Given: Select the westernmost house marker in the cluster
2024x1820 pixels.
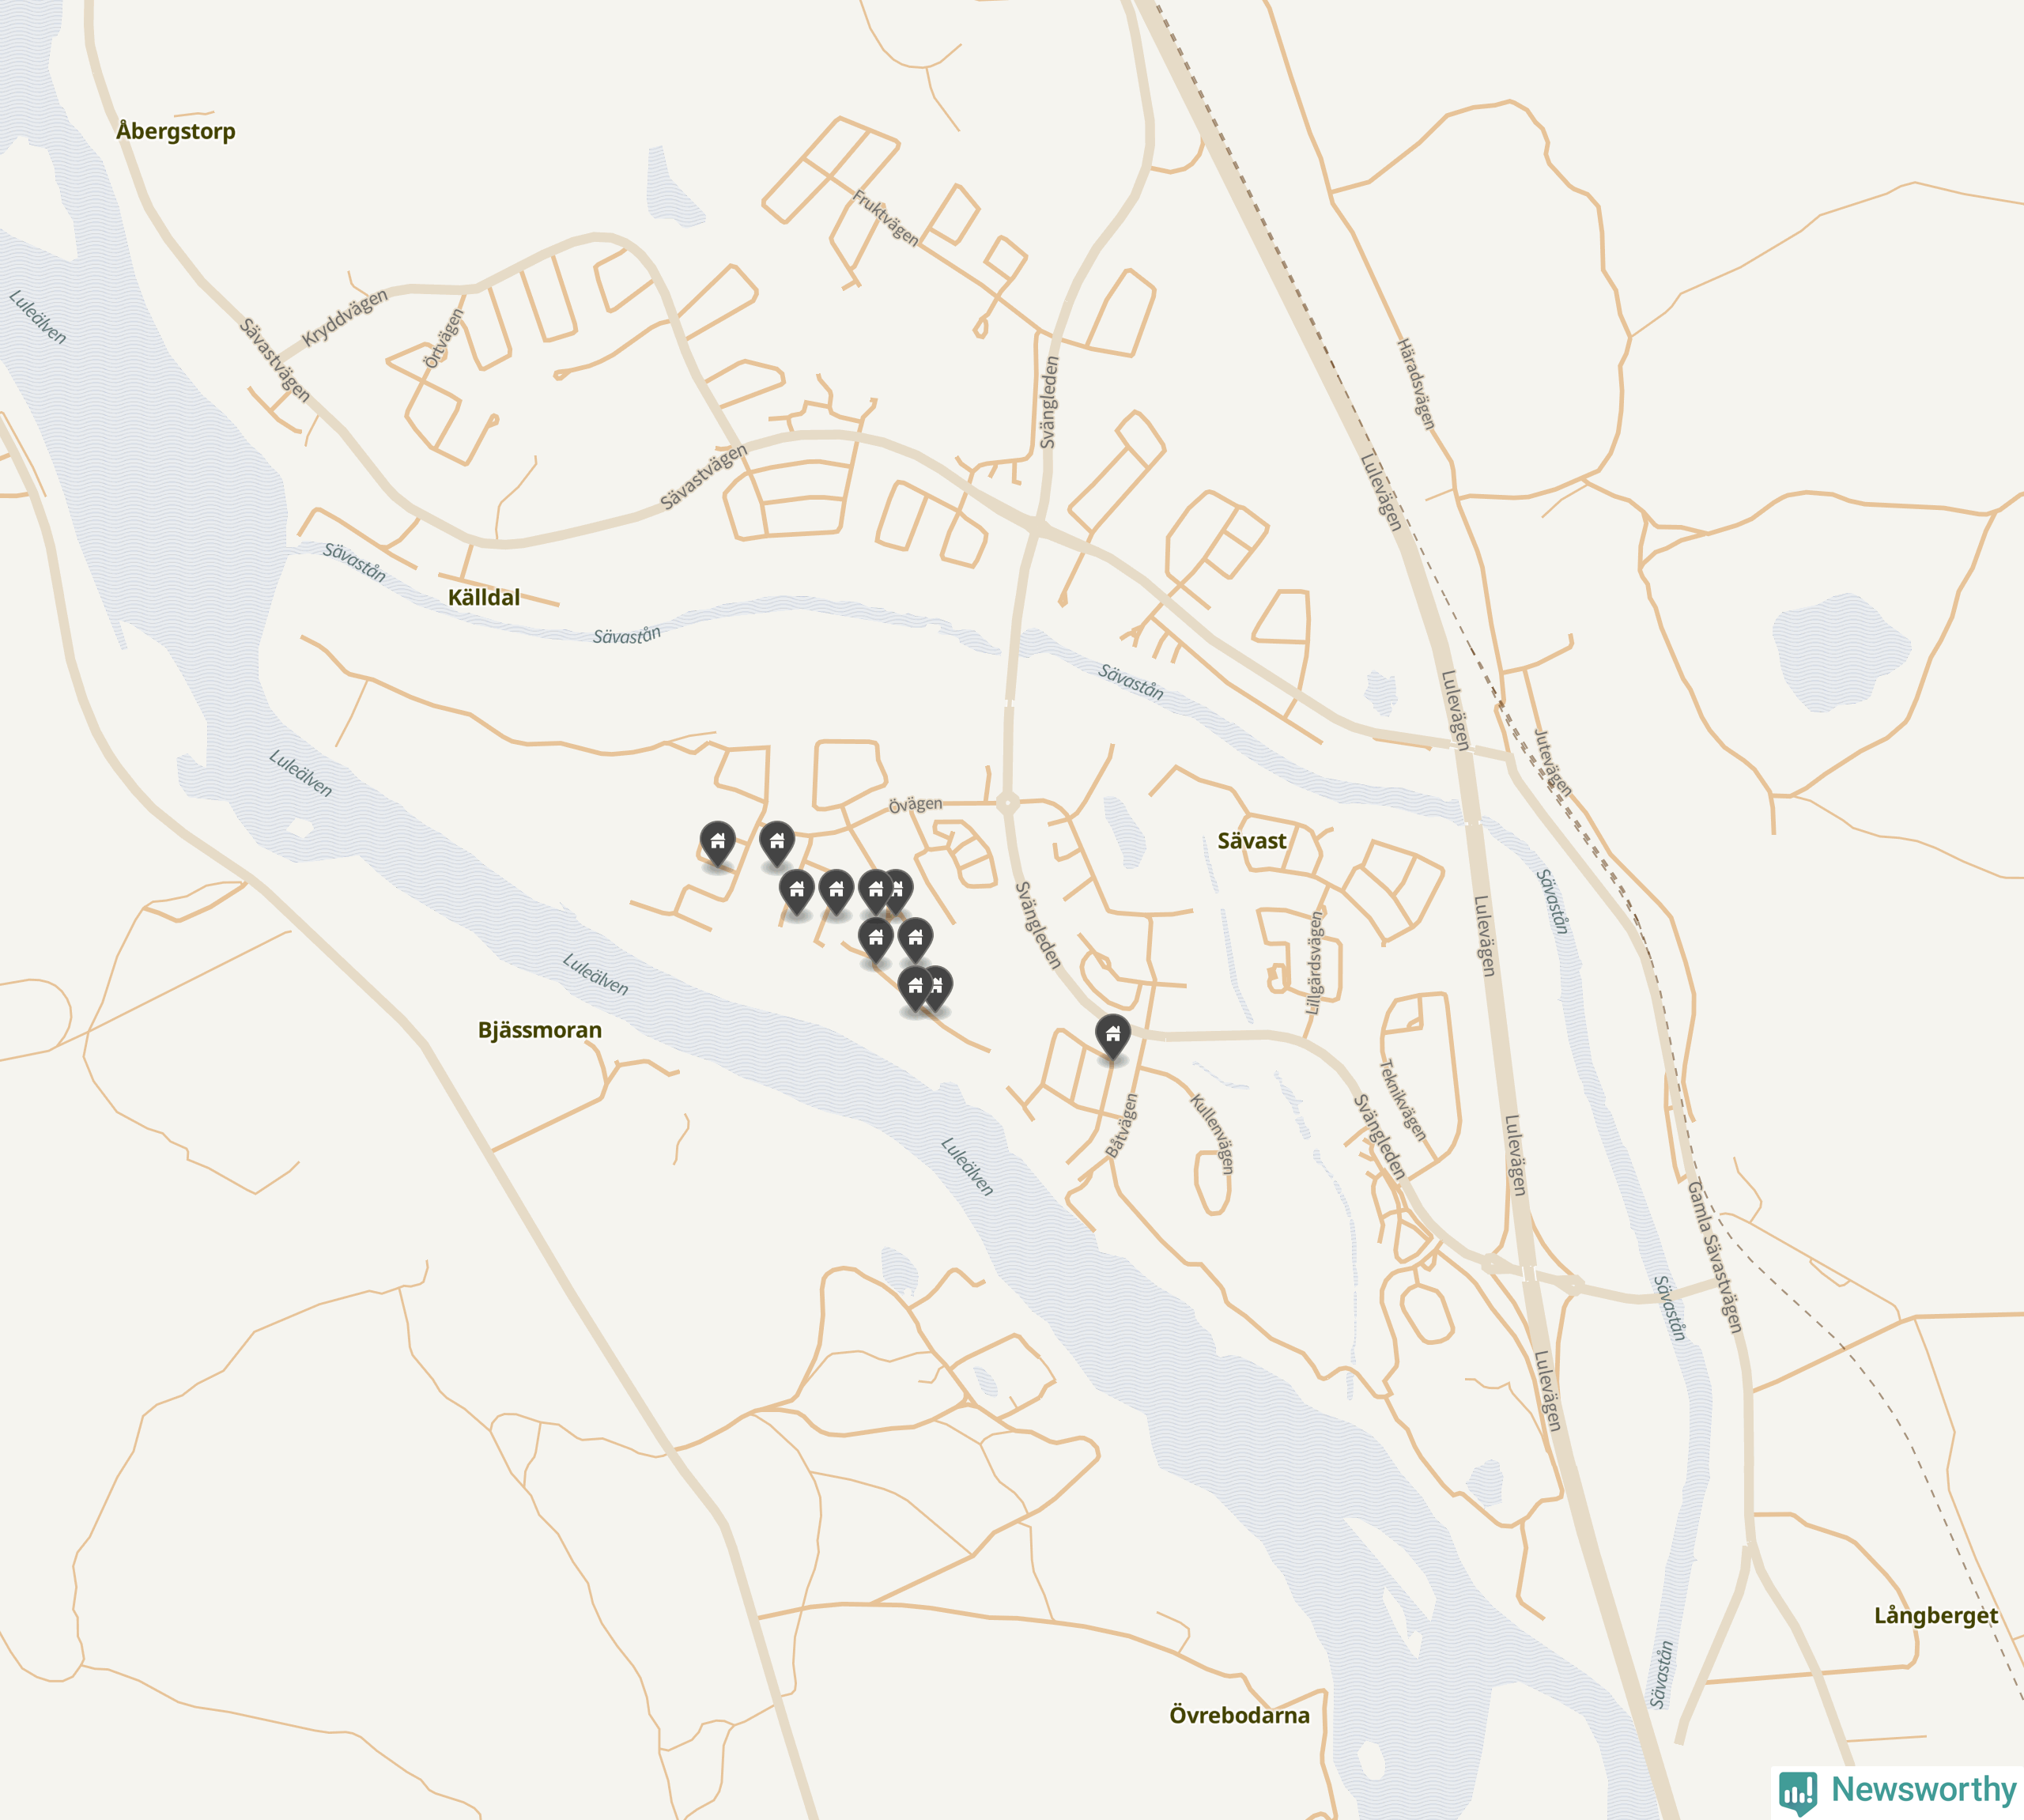Looking at the screenshot, I should 717,844.
